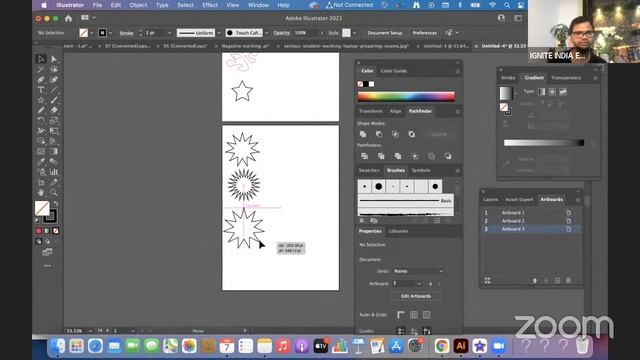
Task: Click Merge pathfinder icon
Action: tap(398, 156)
